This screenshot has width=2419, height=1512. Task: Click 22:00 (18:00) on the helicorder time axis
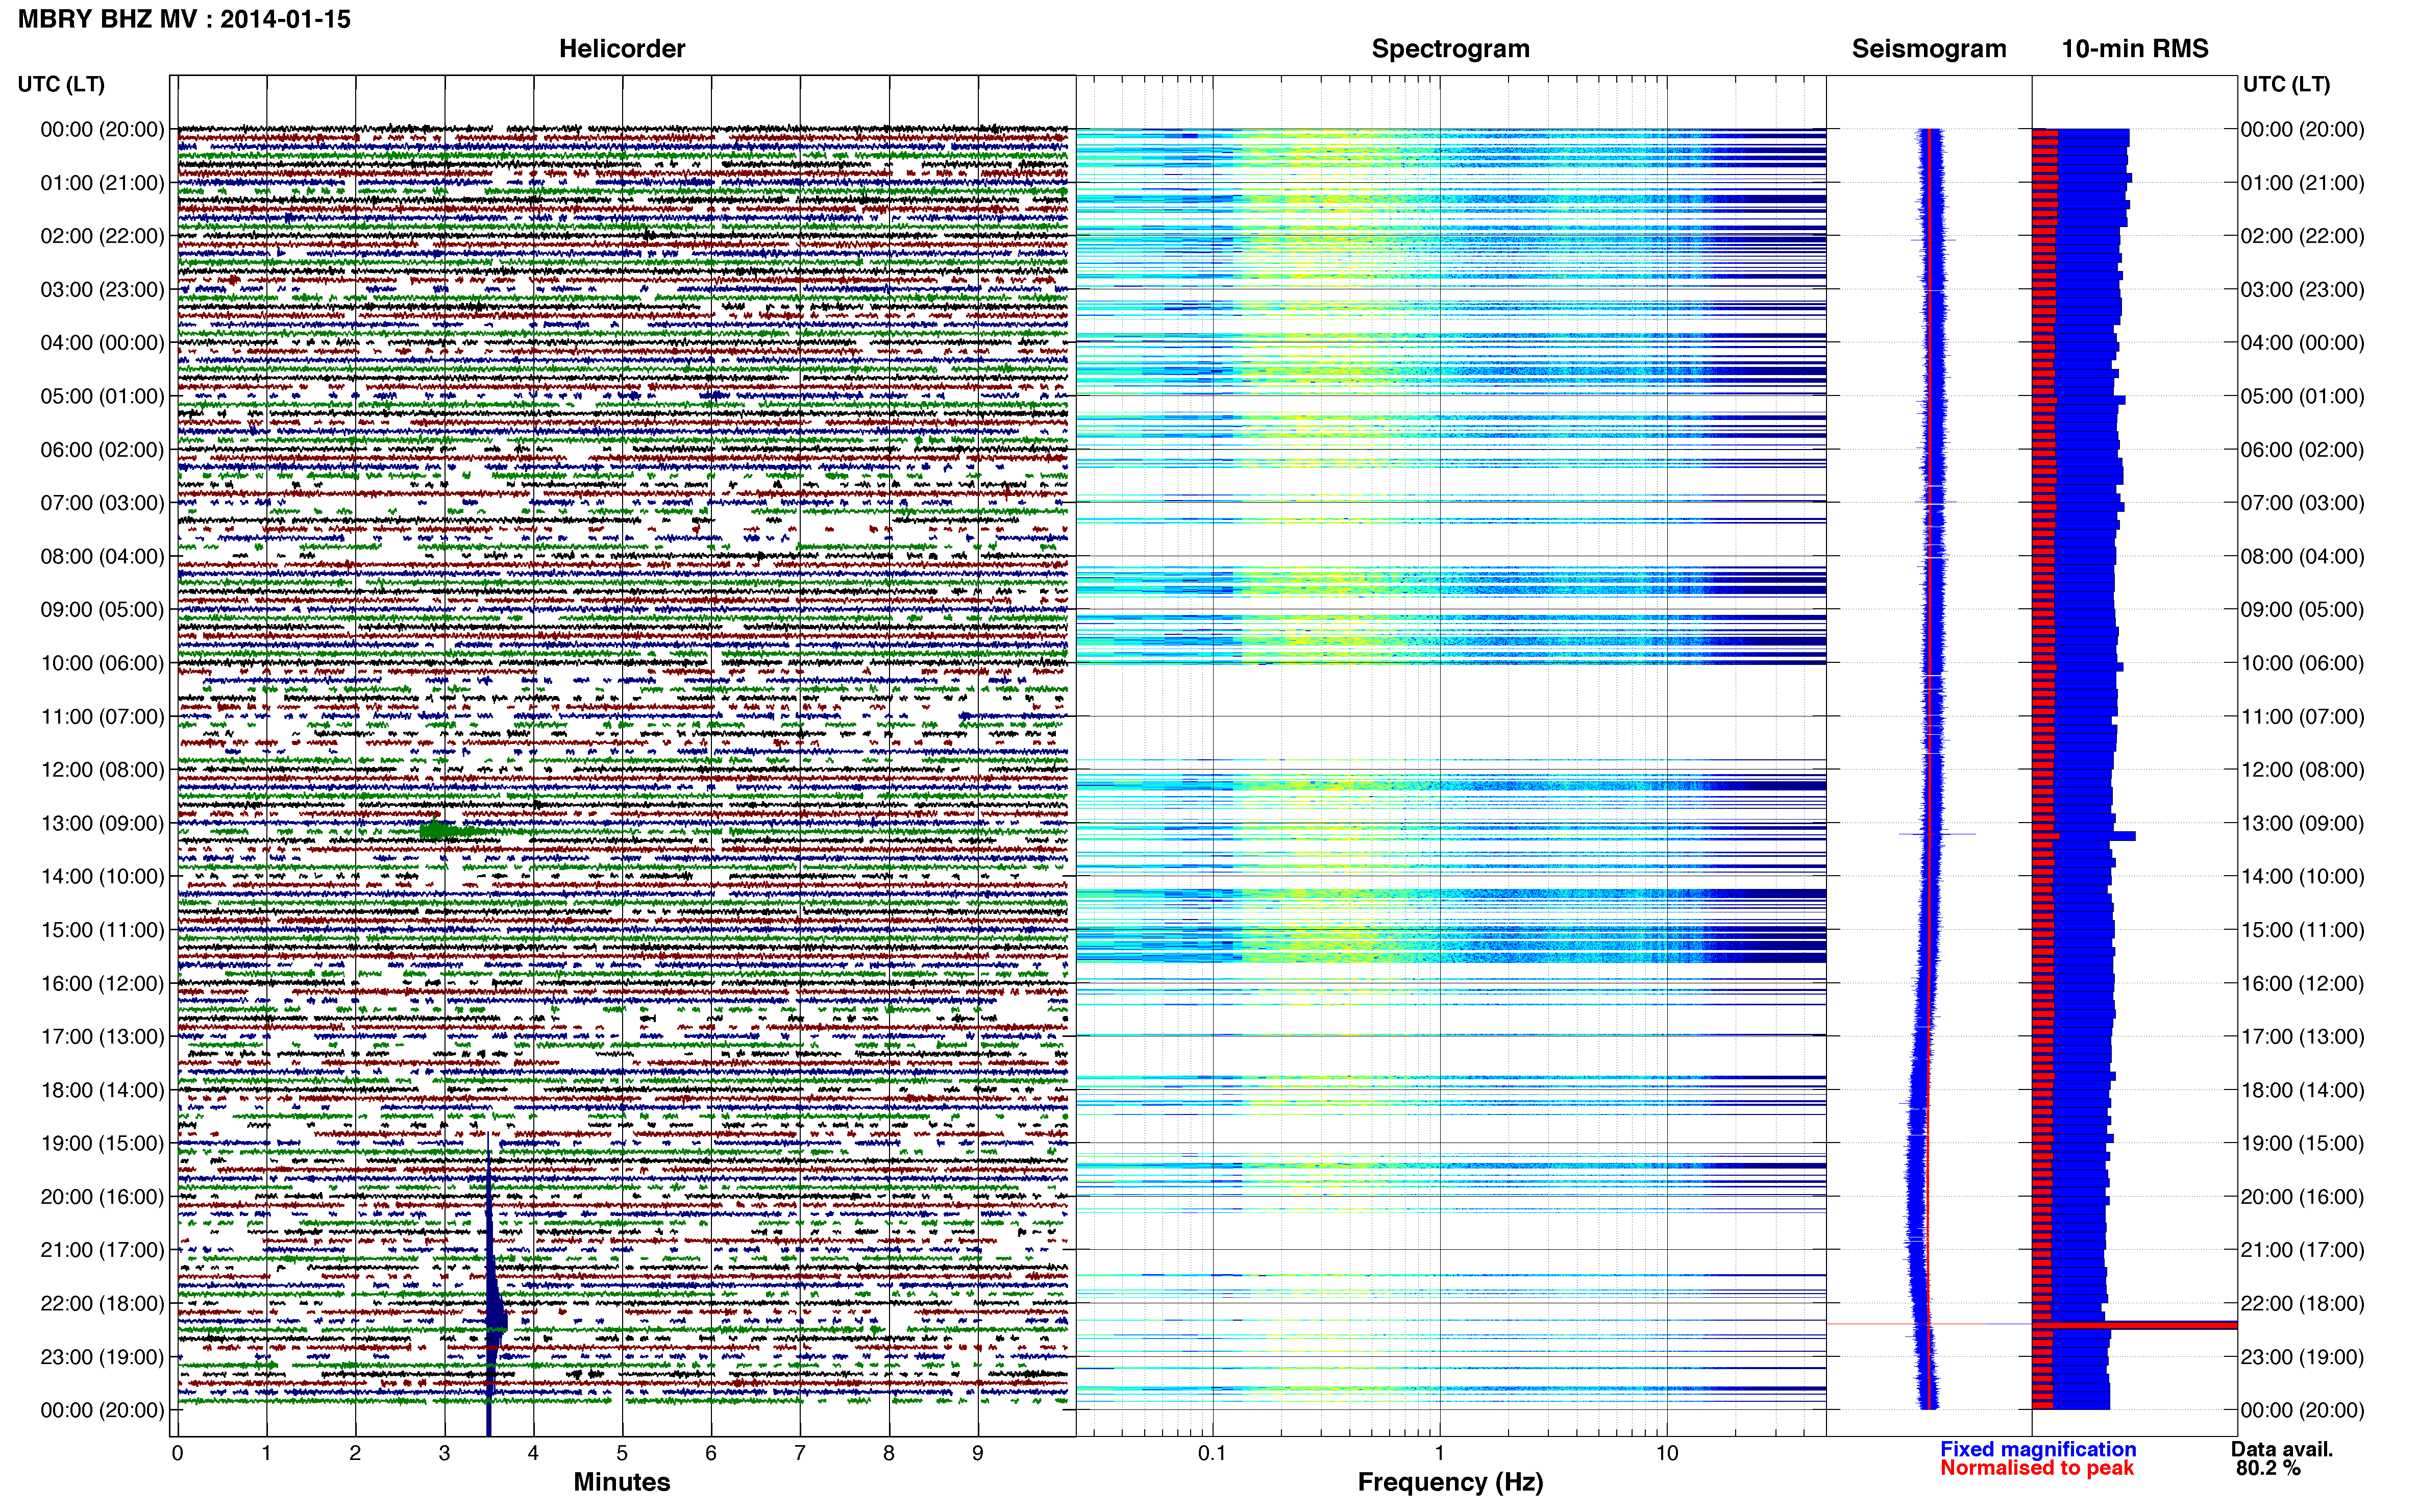(102, 1303)
